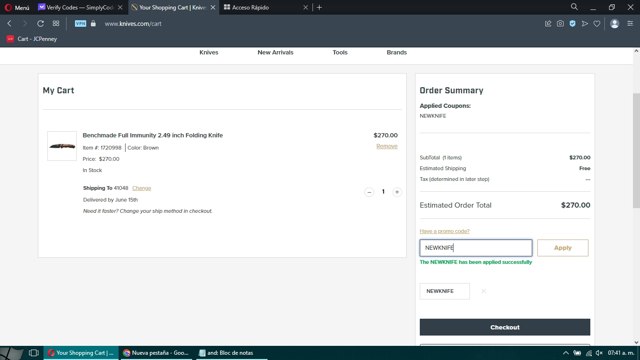Remove the Benchmade knife from cart
This screenshot has height=360, width=640.
tap(387, 146)
